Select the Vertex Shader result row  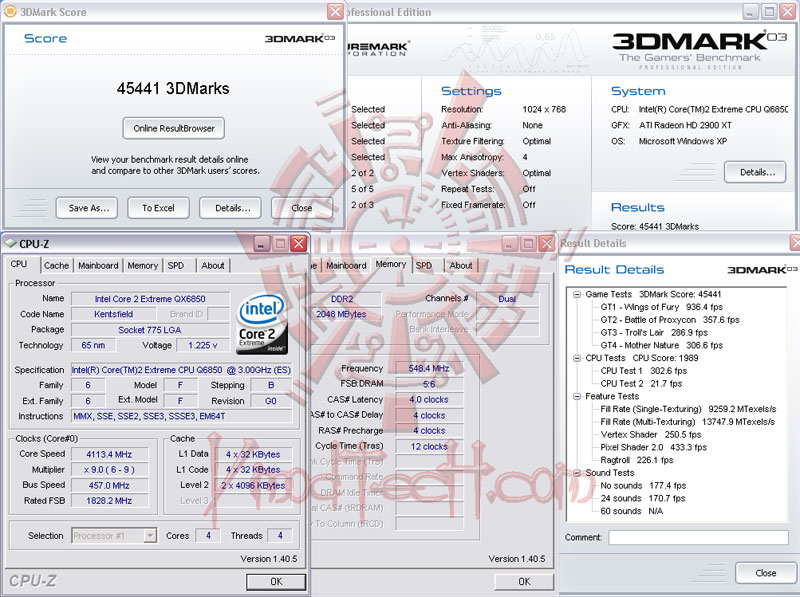(651, 435)
